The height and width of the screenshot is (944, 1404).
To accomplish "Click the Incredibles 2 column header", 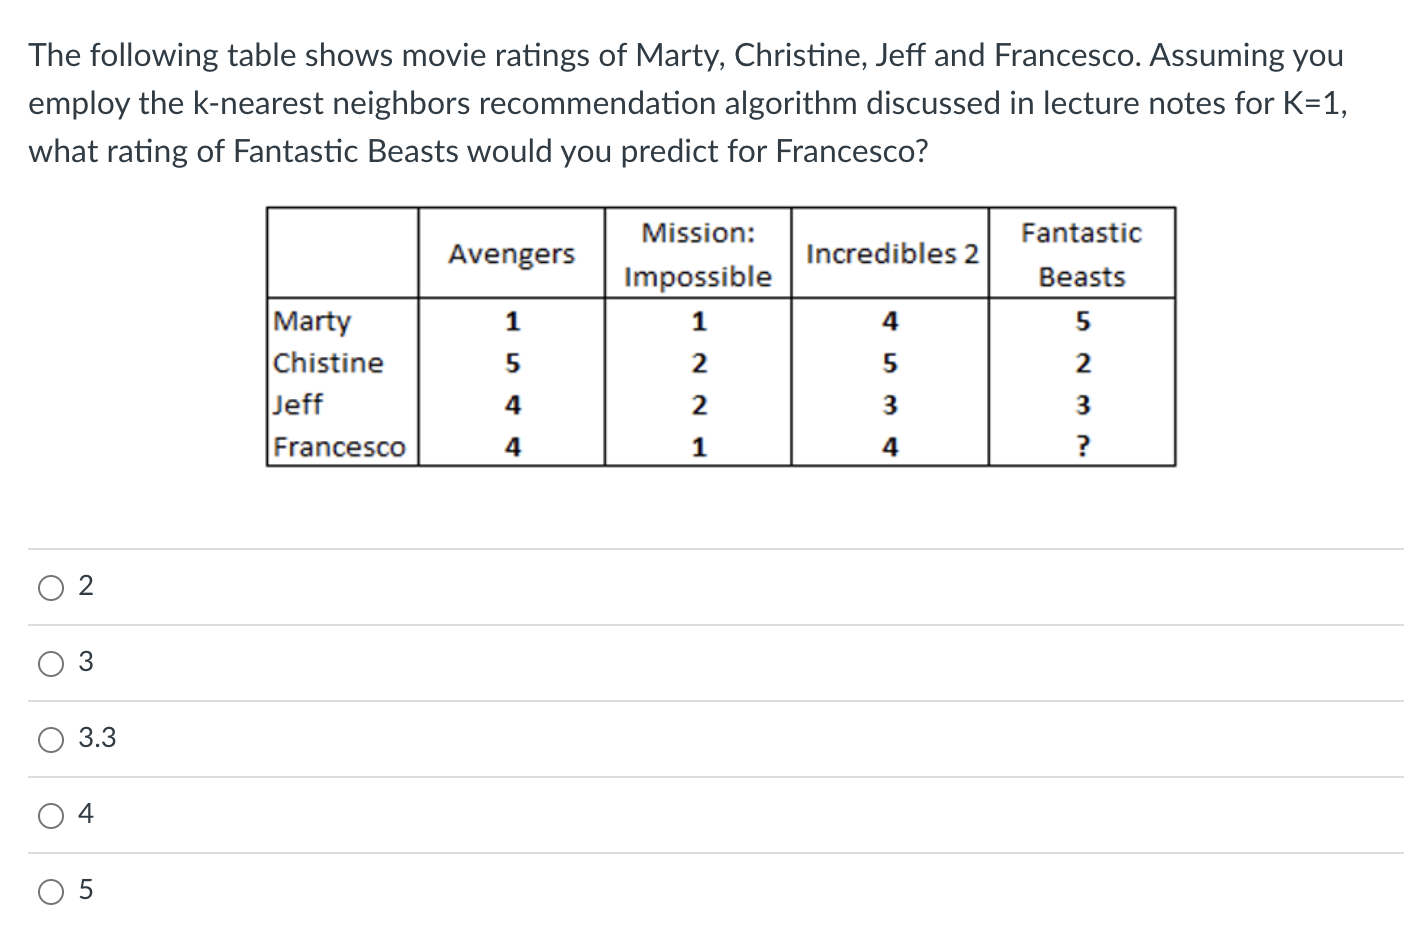I will pyautogui.click(x=889, y=254).
